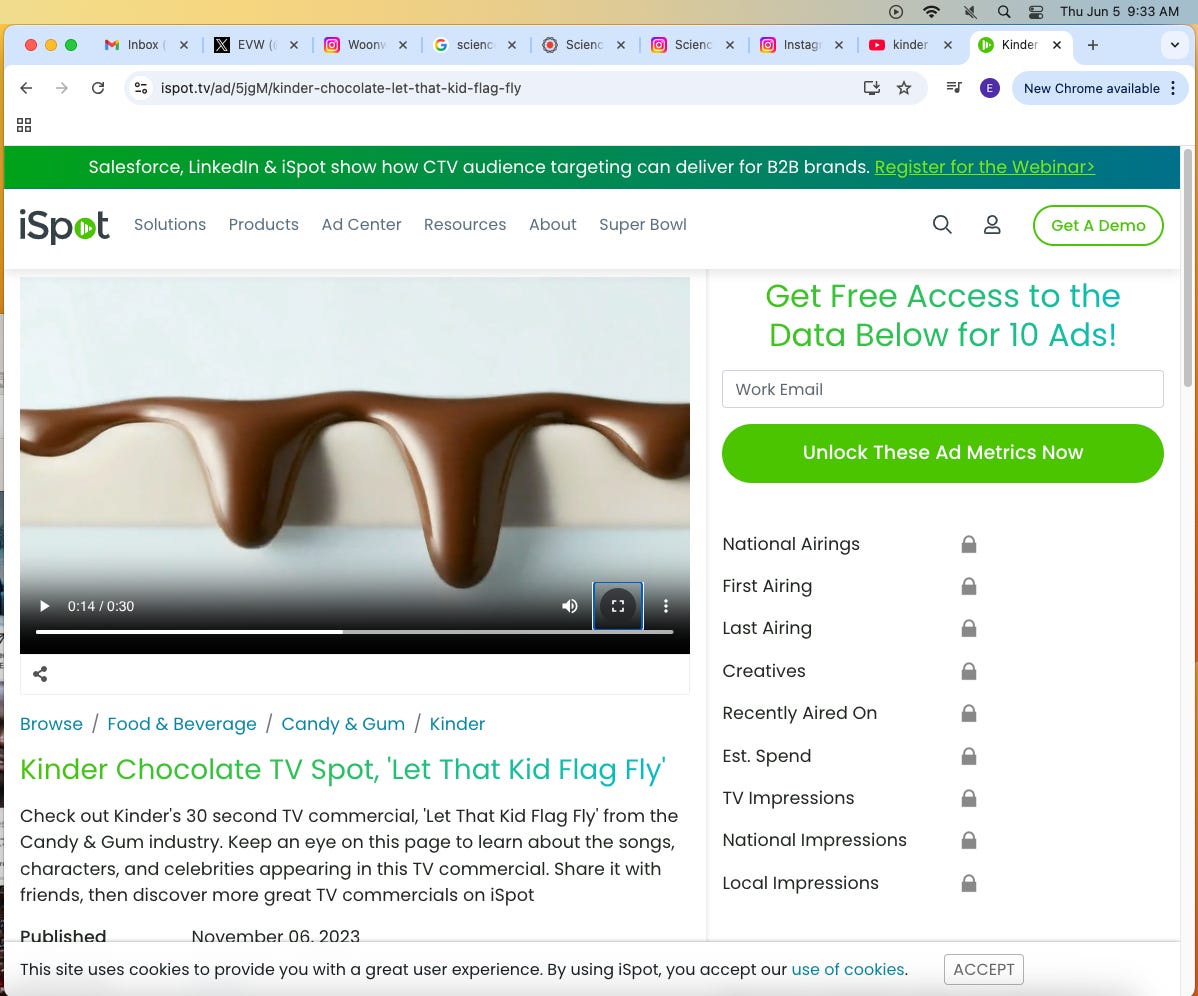Open the Candy & Gum breadcrumb
Viewport: 1198px width, 996px height.
point(343,723)
